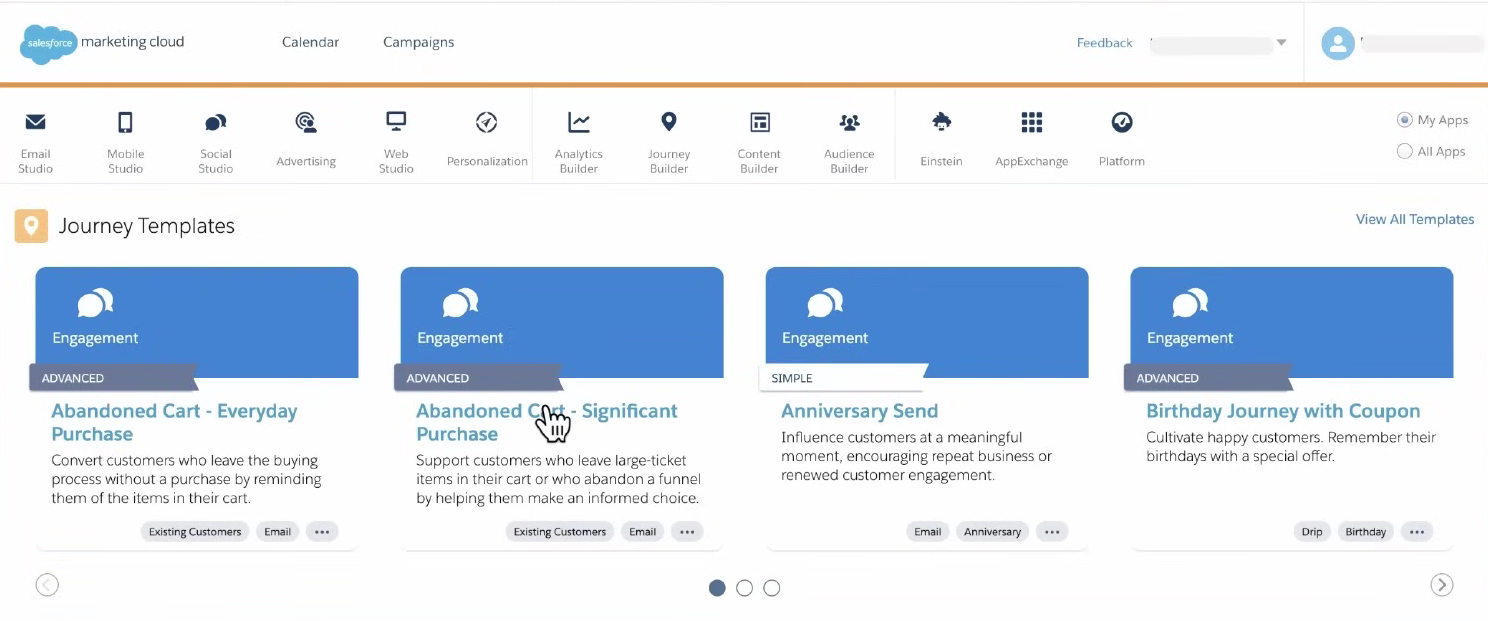
Task: Expand more tags on Birthday Journey card
Action: click(x=1417, y=532)
